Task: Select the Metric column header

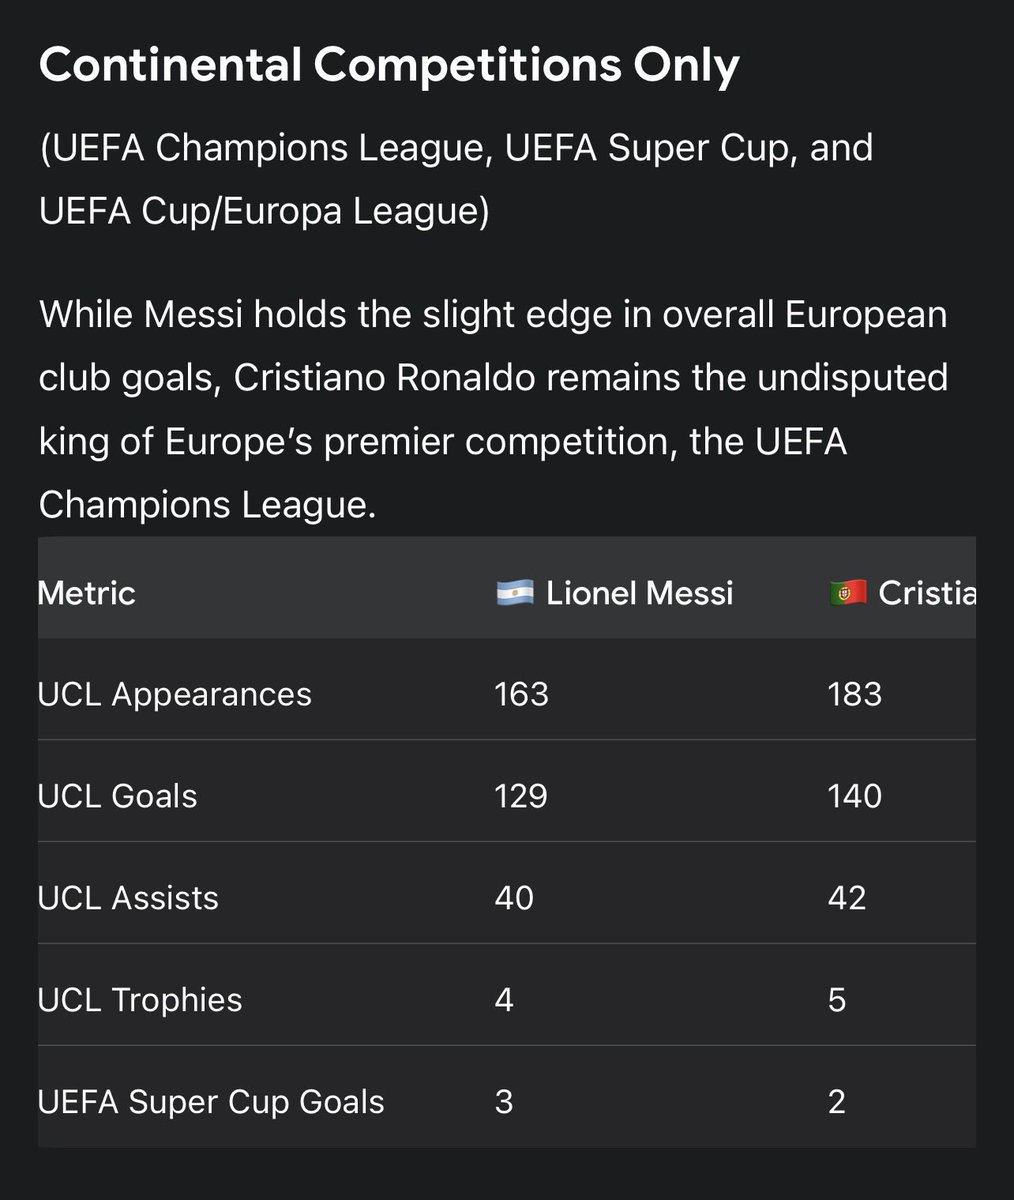Action: pyautogui.click(x=86, y=593)
